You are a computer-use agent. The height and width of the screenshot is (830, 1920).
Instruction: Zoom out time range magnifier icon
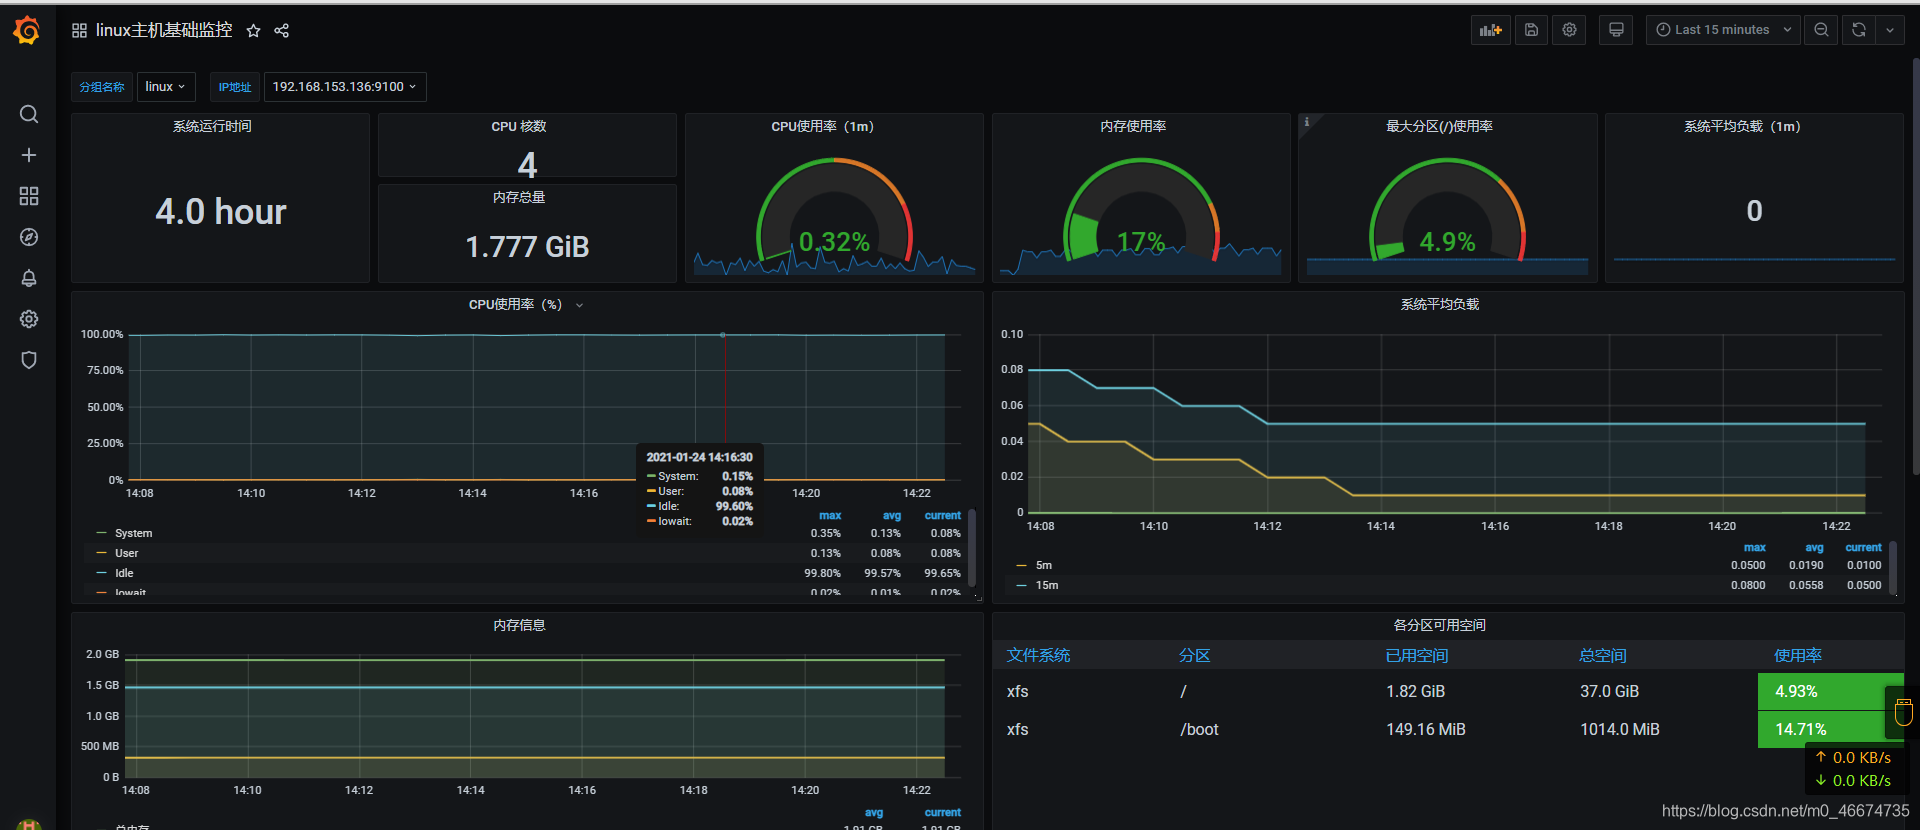point(1821,30)
